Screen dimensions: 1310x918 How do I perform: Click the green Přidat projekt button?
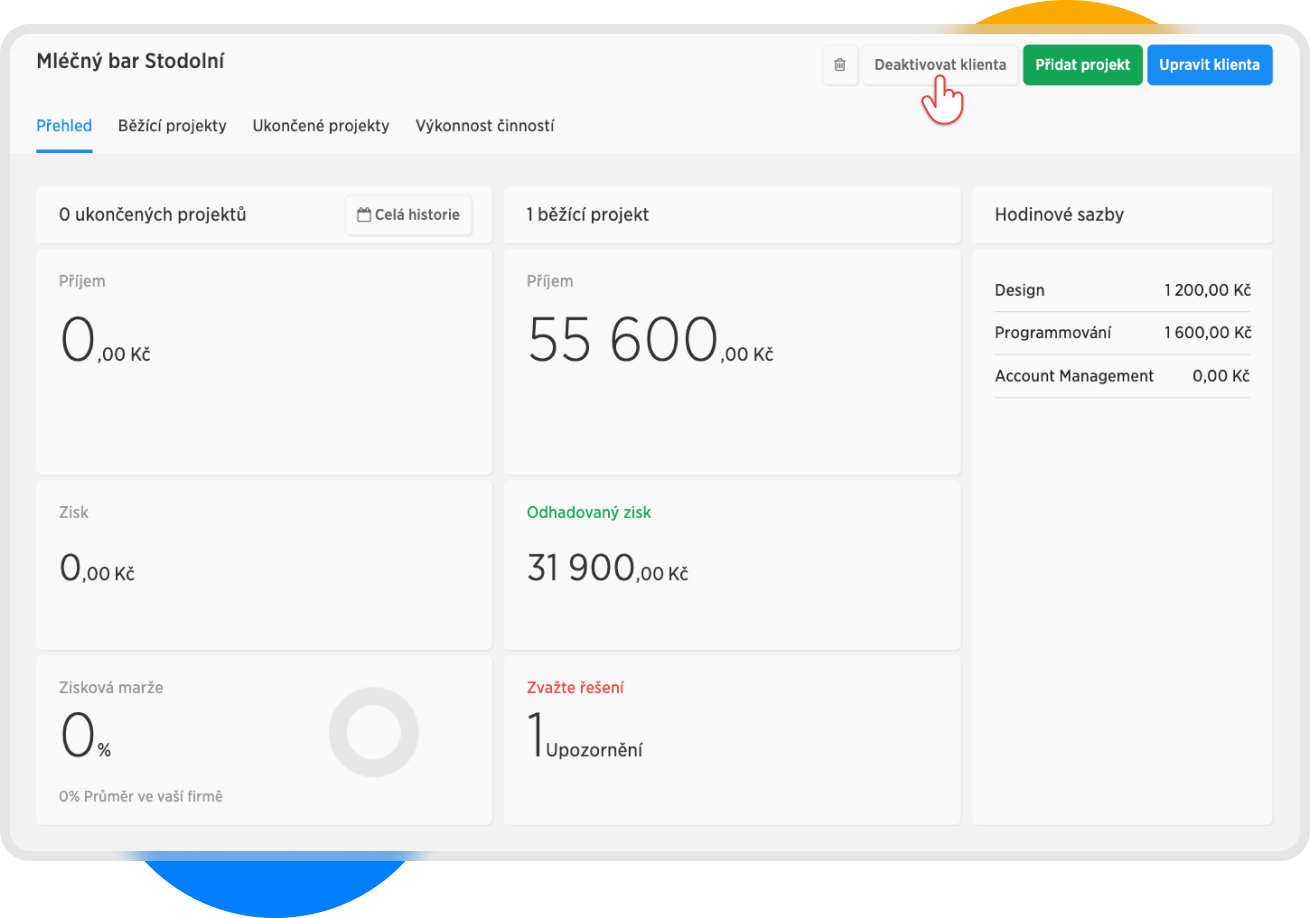tap(1082, 65)
